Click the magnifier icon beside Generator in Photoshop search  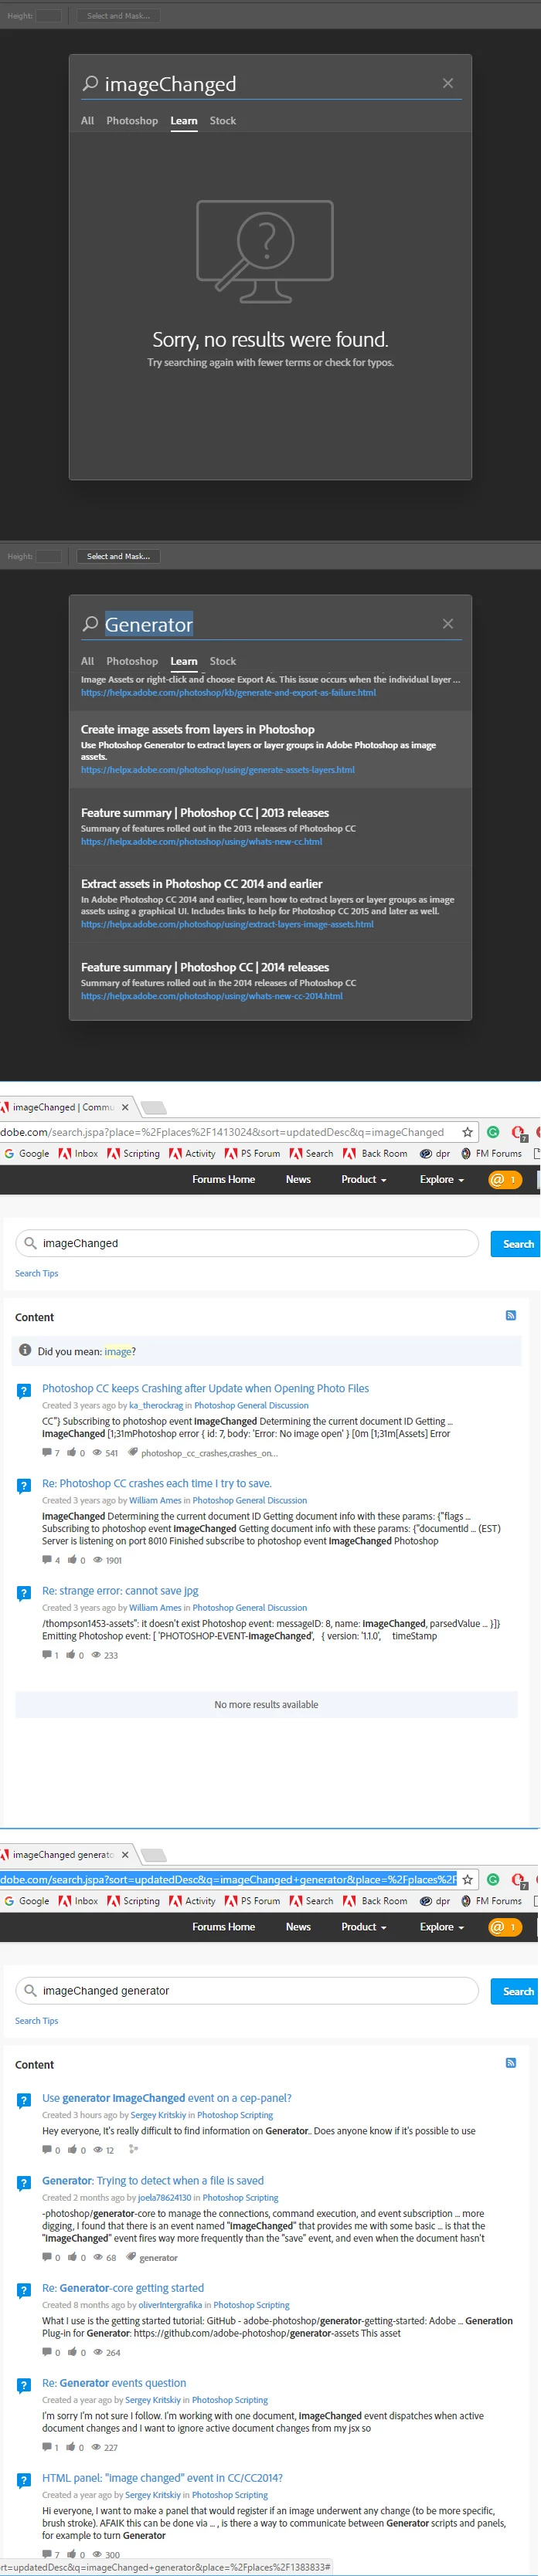(x=90, y=624)
